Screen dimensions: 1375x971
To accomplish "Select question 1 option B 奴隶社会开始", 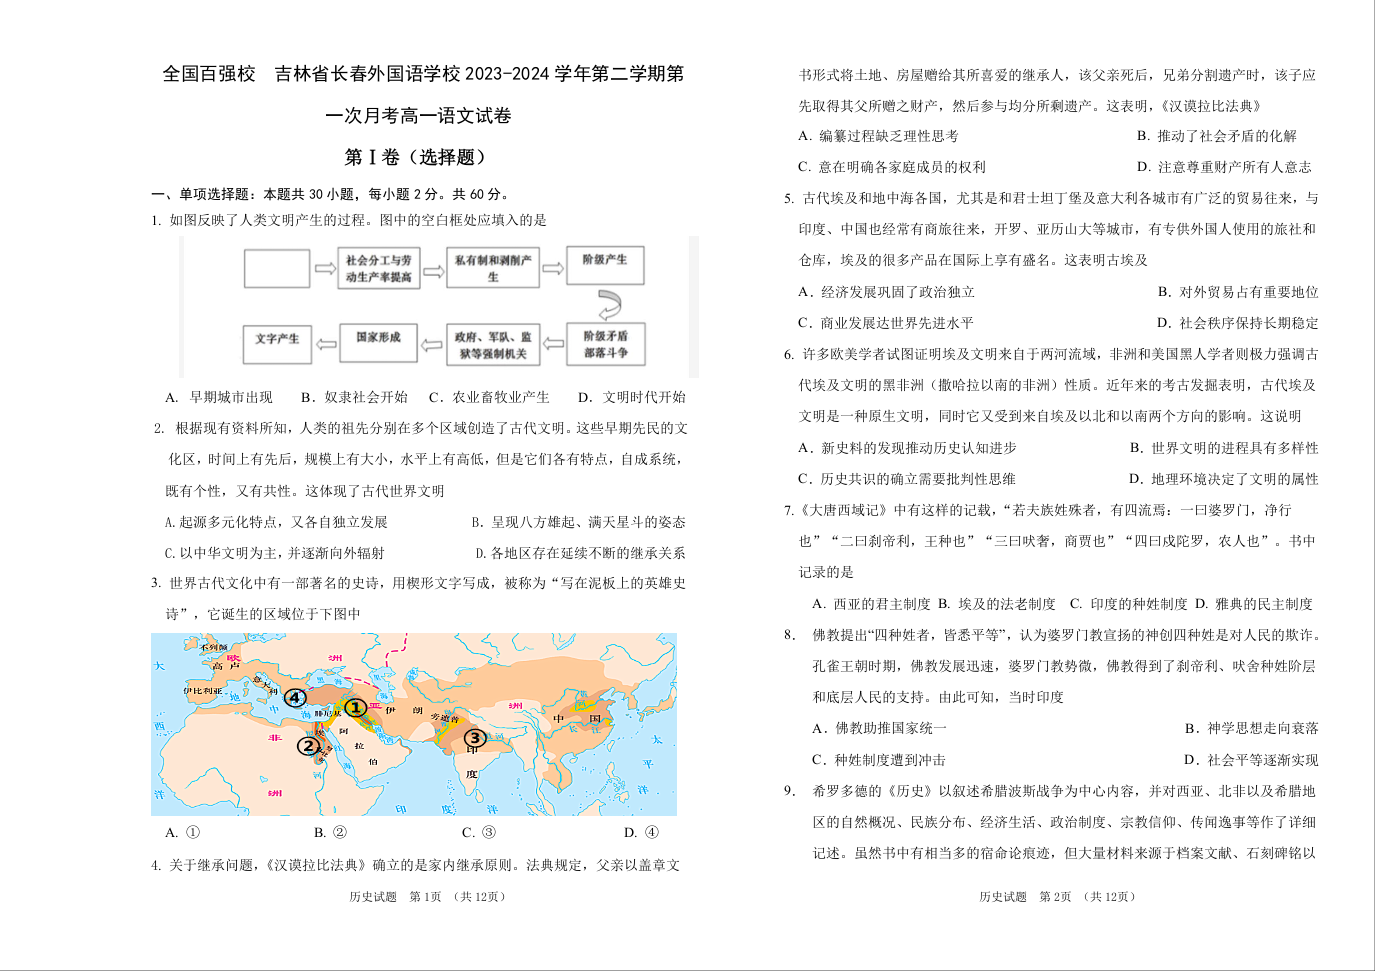I will (x=354, y=397).
